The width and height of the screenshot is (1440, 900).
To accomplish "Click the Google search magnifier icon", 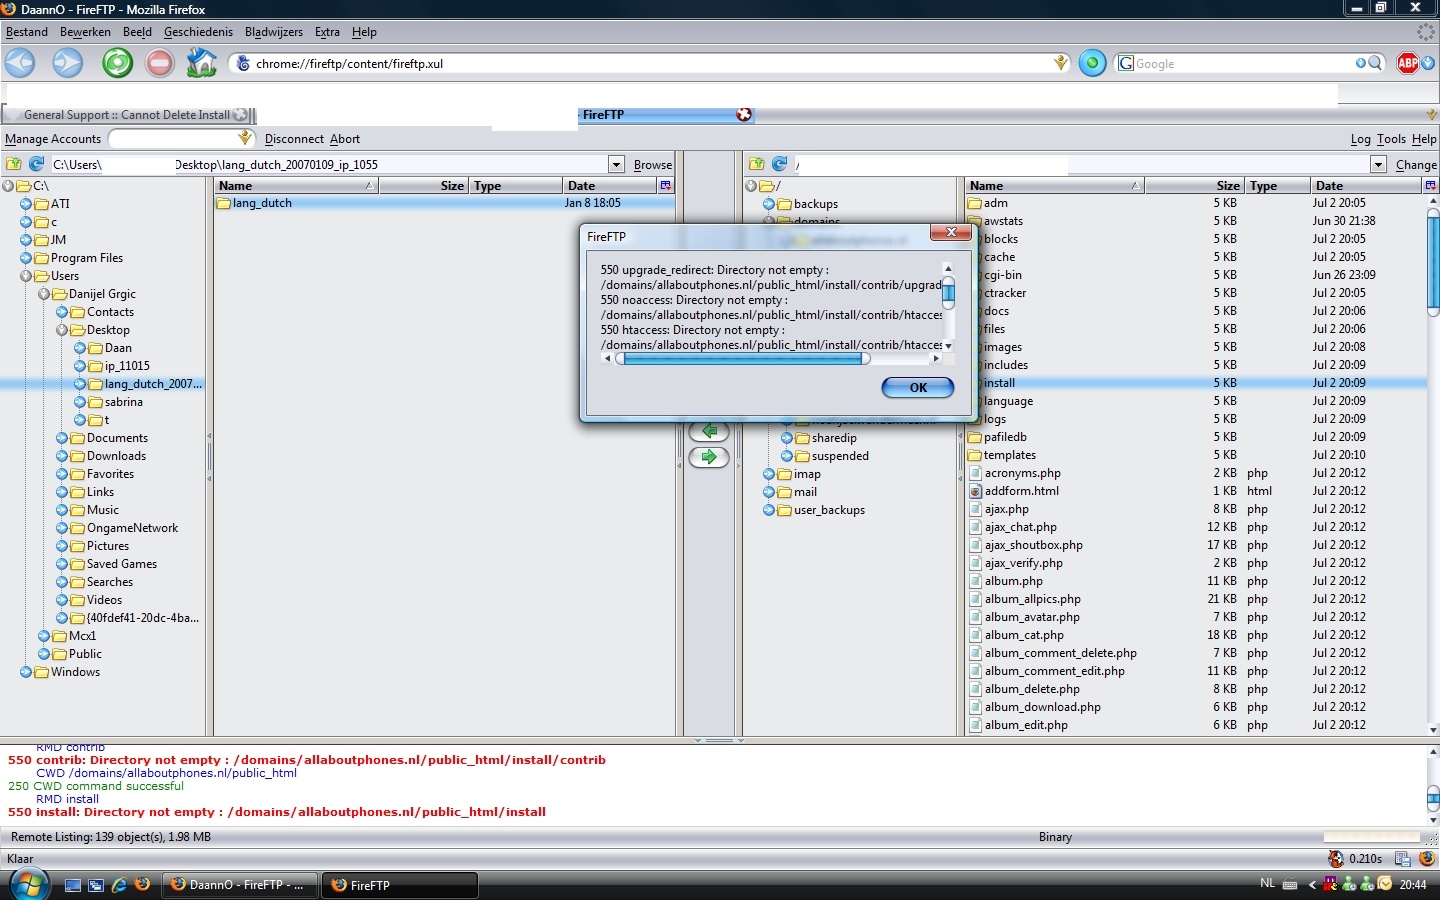I will point(1376,63).
